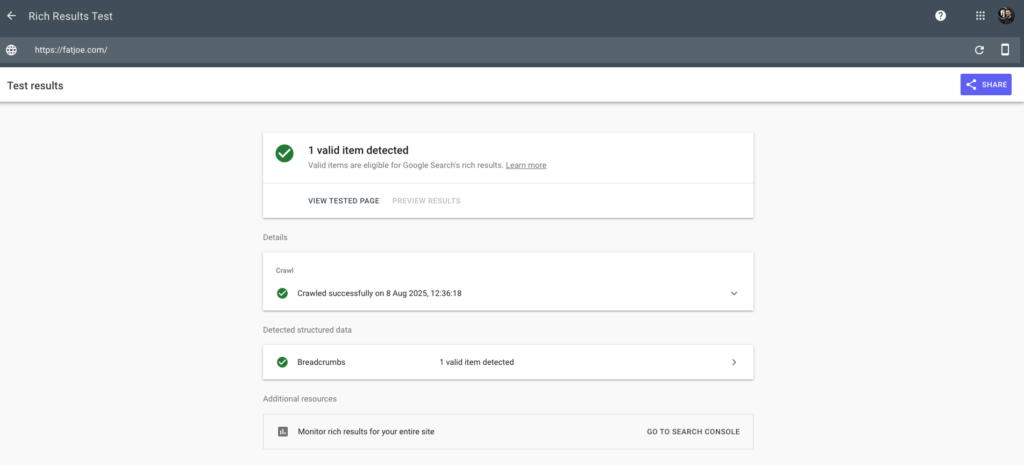This screenshot has height=465, width=1024.
Task: Click the user account avatar
Action: coord(1006,16)
